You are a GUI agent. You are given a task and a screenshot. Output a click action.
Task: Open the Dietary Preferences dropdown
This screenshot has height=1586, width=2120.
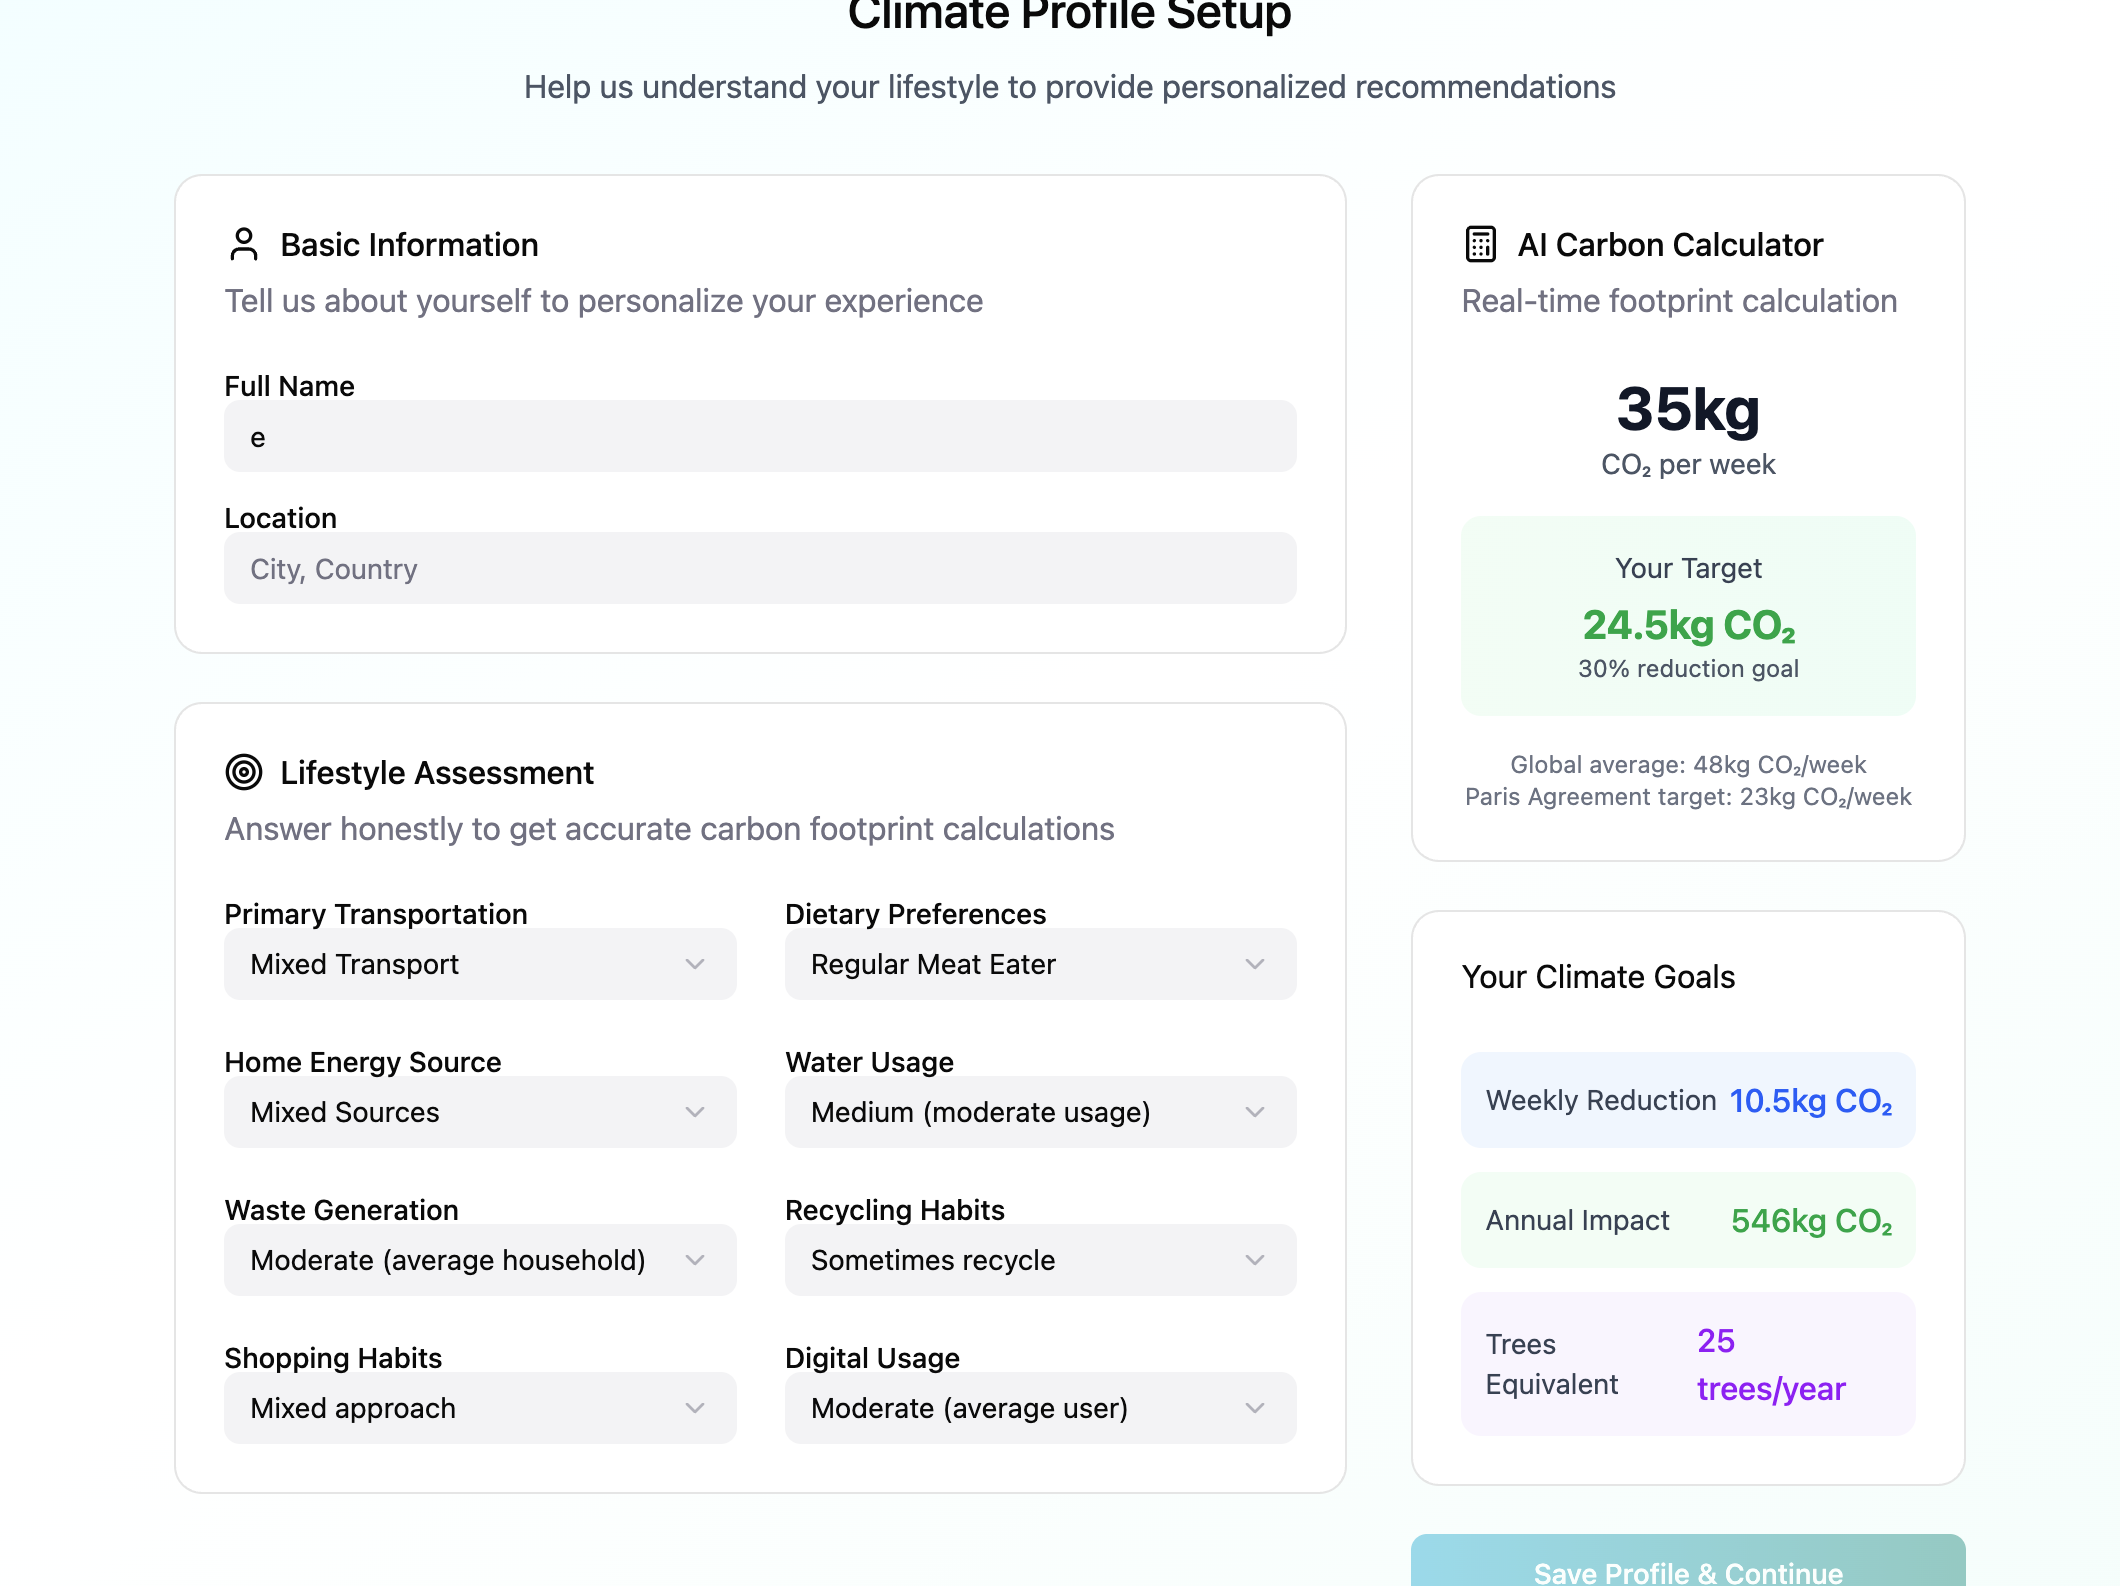(1040, 964)
